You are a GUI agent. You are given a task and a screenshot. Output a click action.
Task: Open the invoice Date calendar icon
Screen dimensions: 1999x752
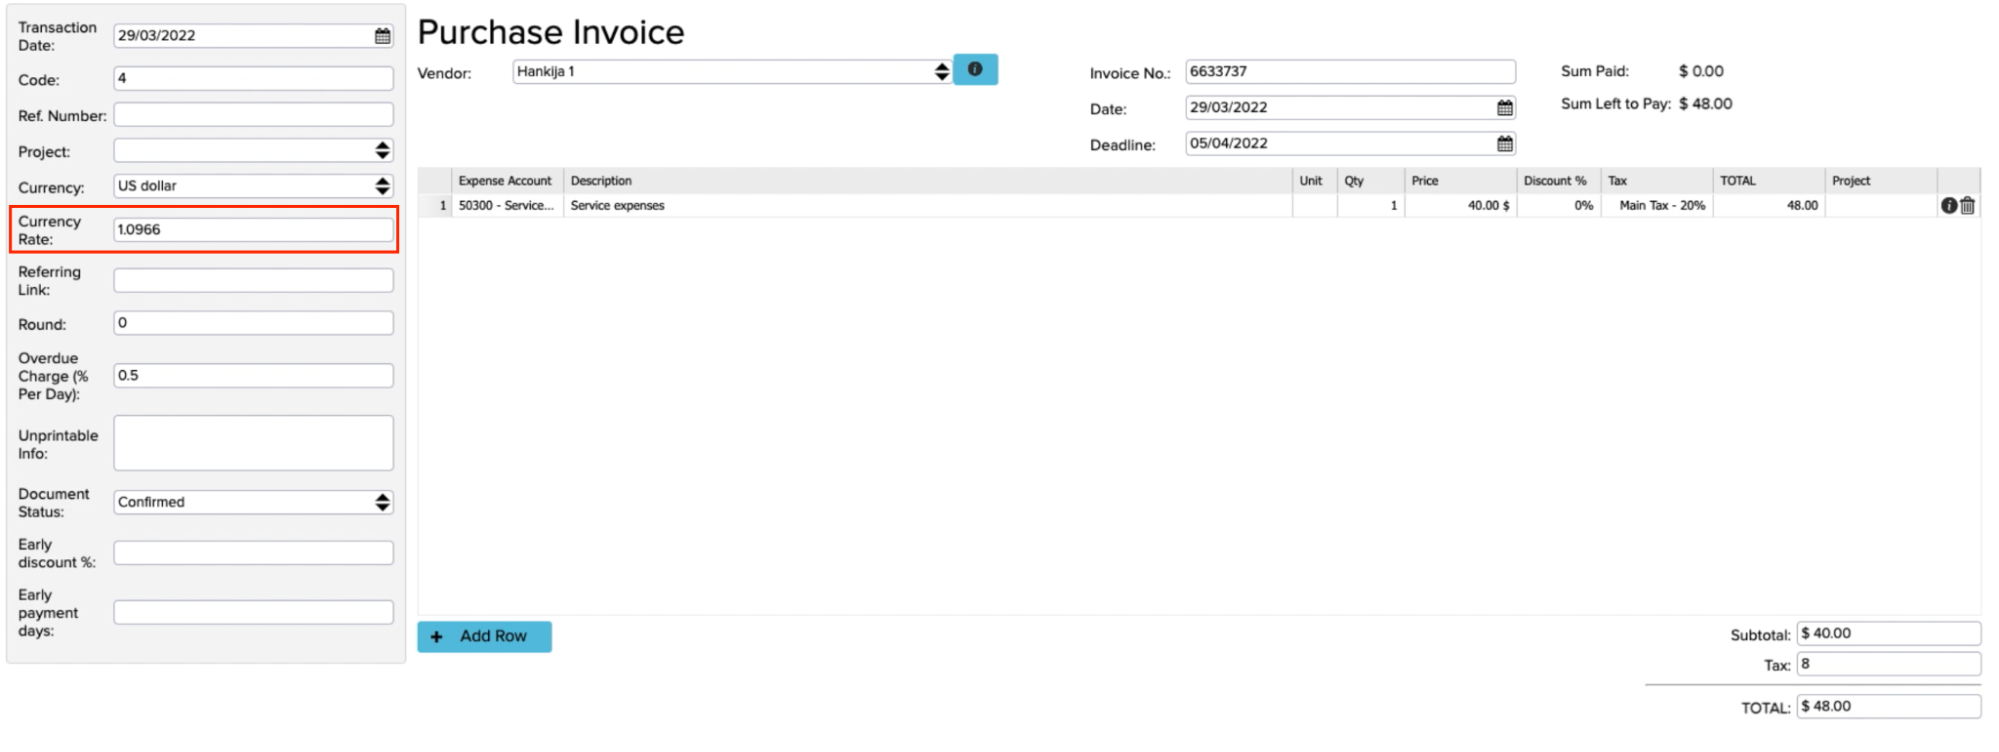[1504, 108]
